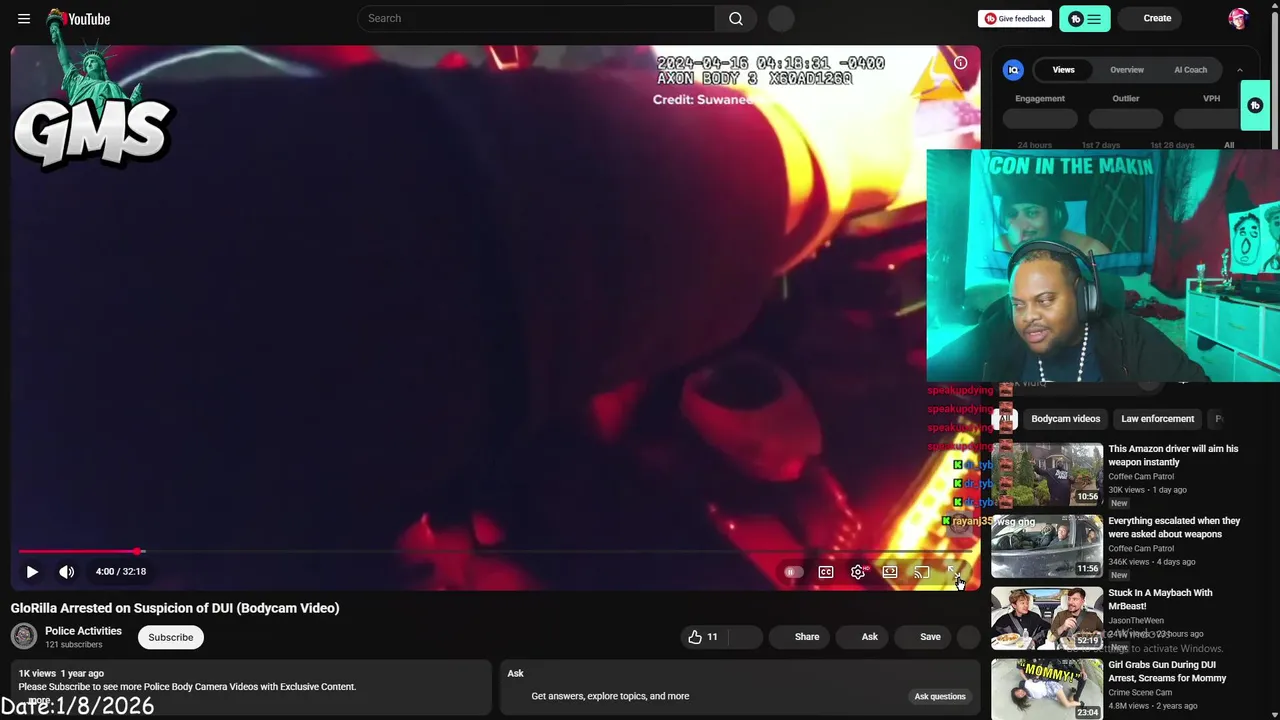Image resolution: width=1280 pixels, height=720 pixels.
Task: Open 'Everything escalated' video thumbnail
Action: click(x=1047, y=547)
